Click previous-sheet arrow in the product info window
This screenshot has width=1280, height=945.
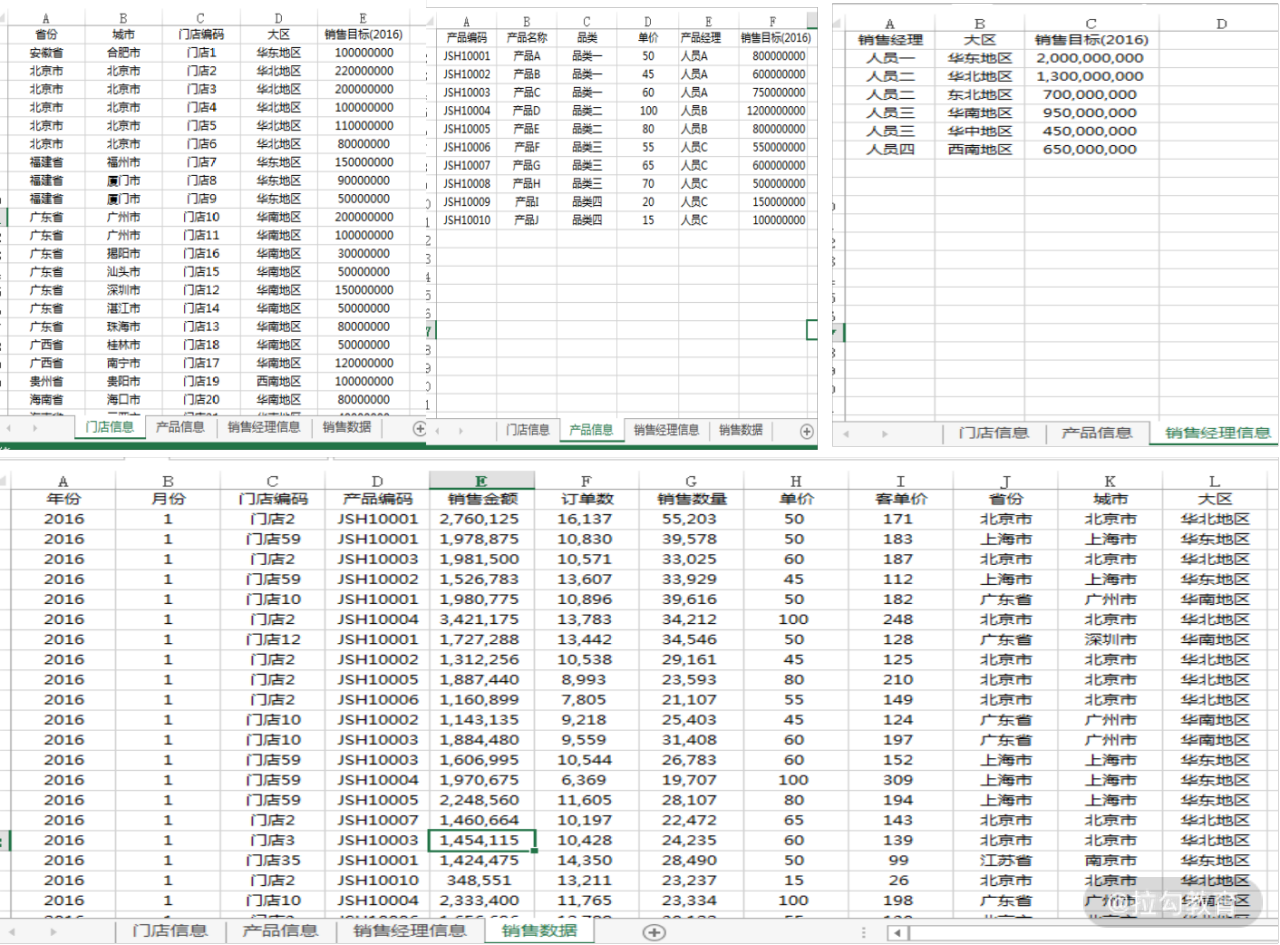coord(437,431)
